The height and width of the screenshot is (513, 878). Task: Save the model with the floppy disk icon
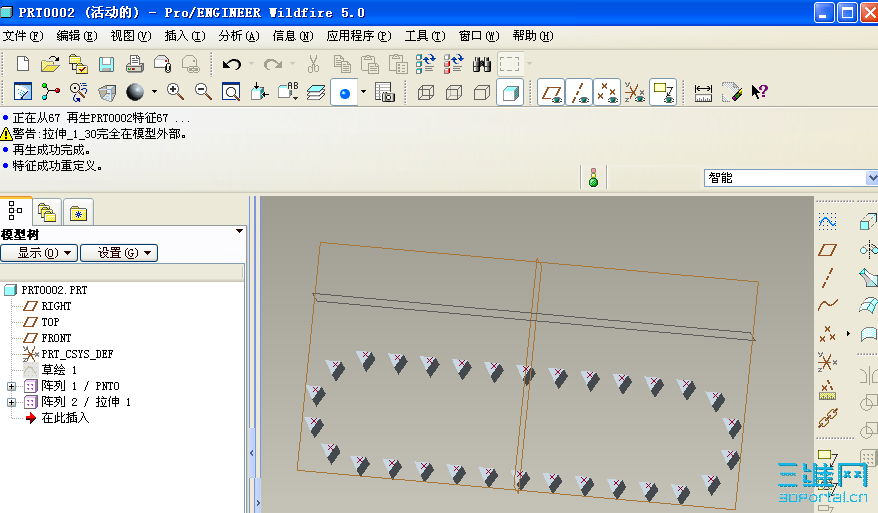point(106,64)
